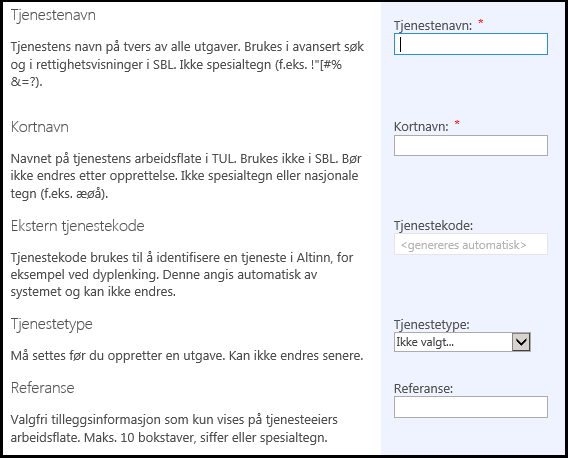Click the 'Kortnavn' section heading
The image size is (568, 458).
point(39,127)
